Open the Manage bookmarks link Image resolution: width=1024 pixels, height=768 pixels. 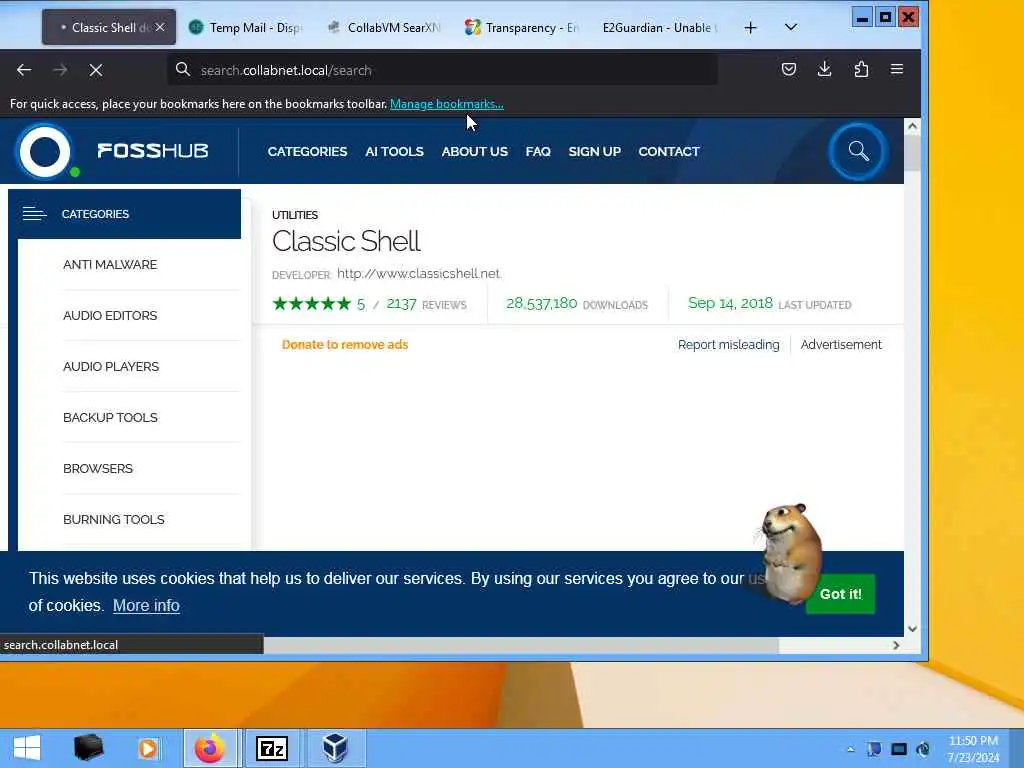tap(447, 104)
